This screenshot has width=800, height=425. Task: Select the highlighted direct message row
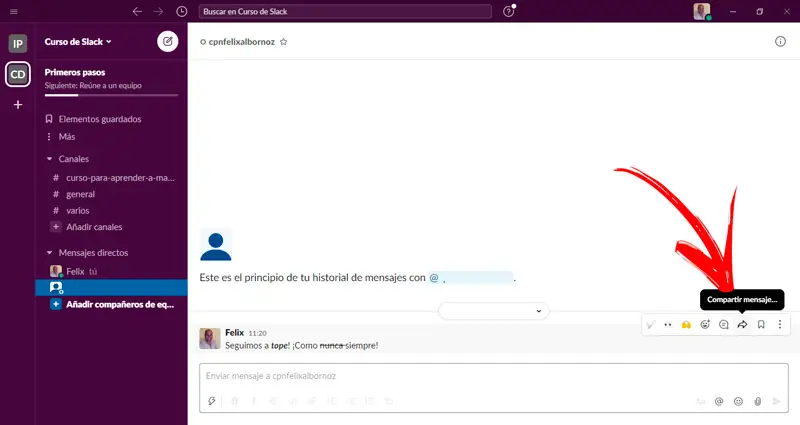[x=111, y=288]
